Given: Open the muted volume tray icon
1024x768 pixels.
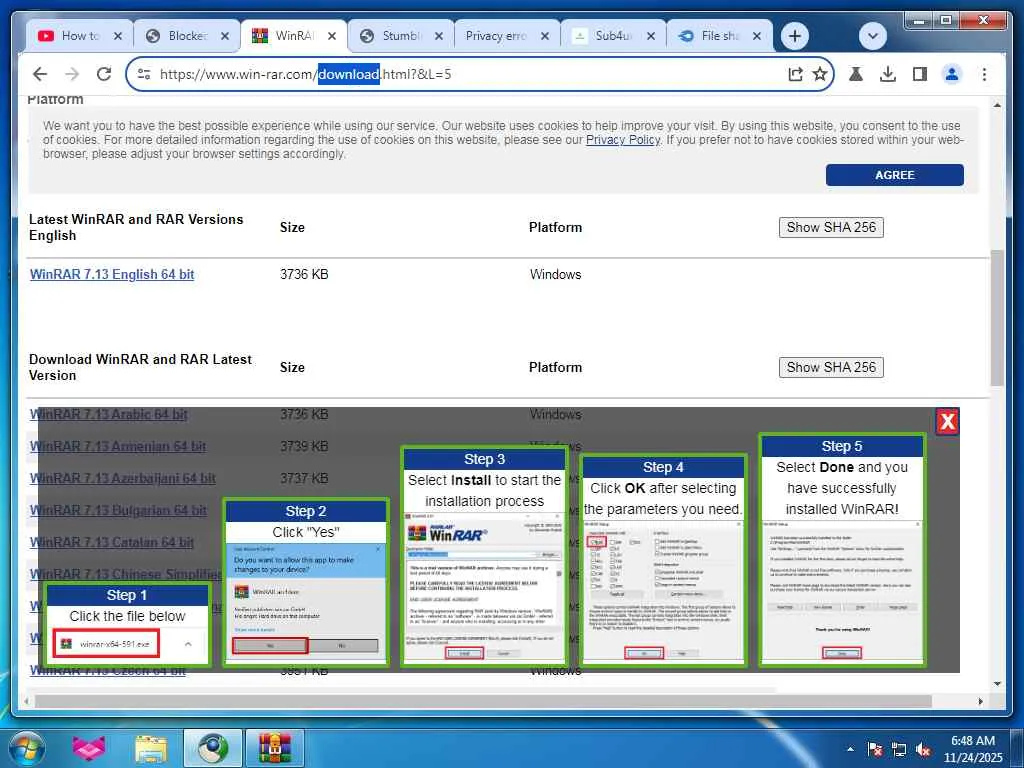Looking at the screenshot, I should click(923, 749).
